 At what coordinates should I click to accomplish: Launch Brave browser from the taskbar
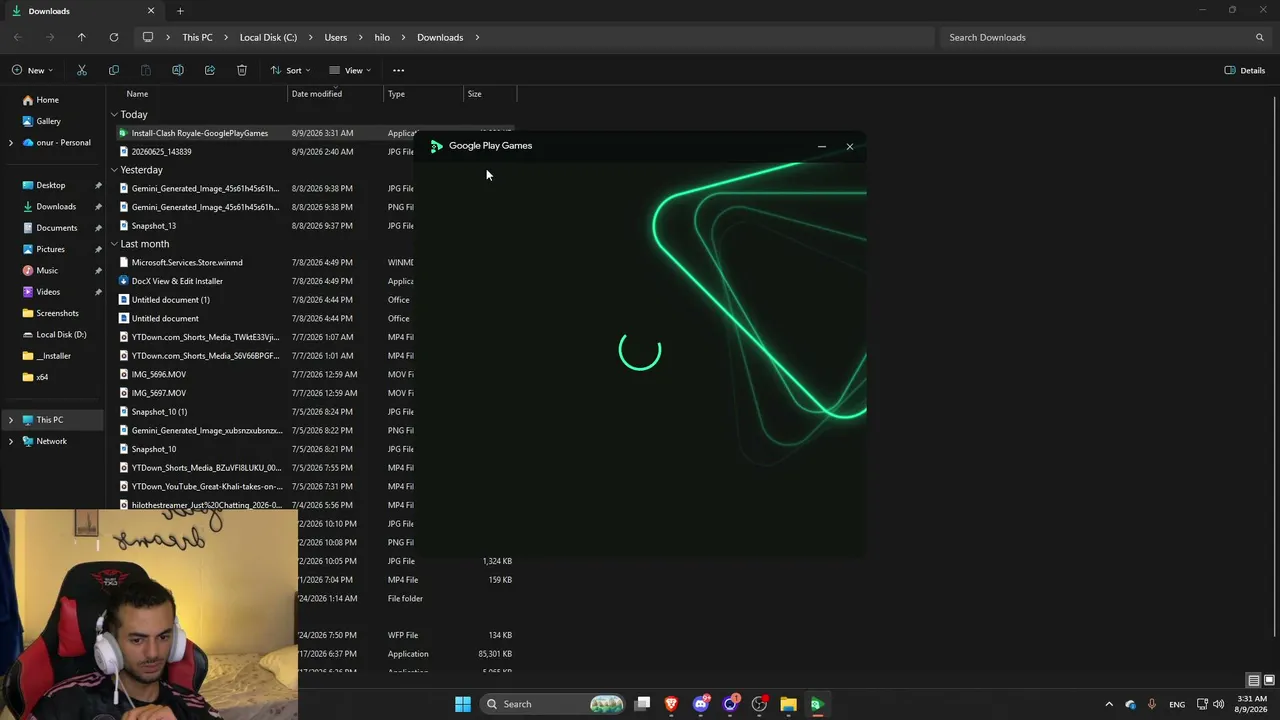[671, 704]
